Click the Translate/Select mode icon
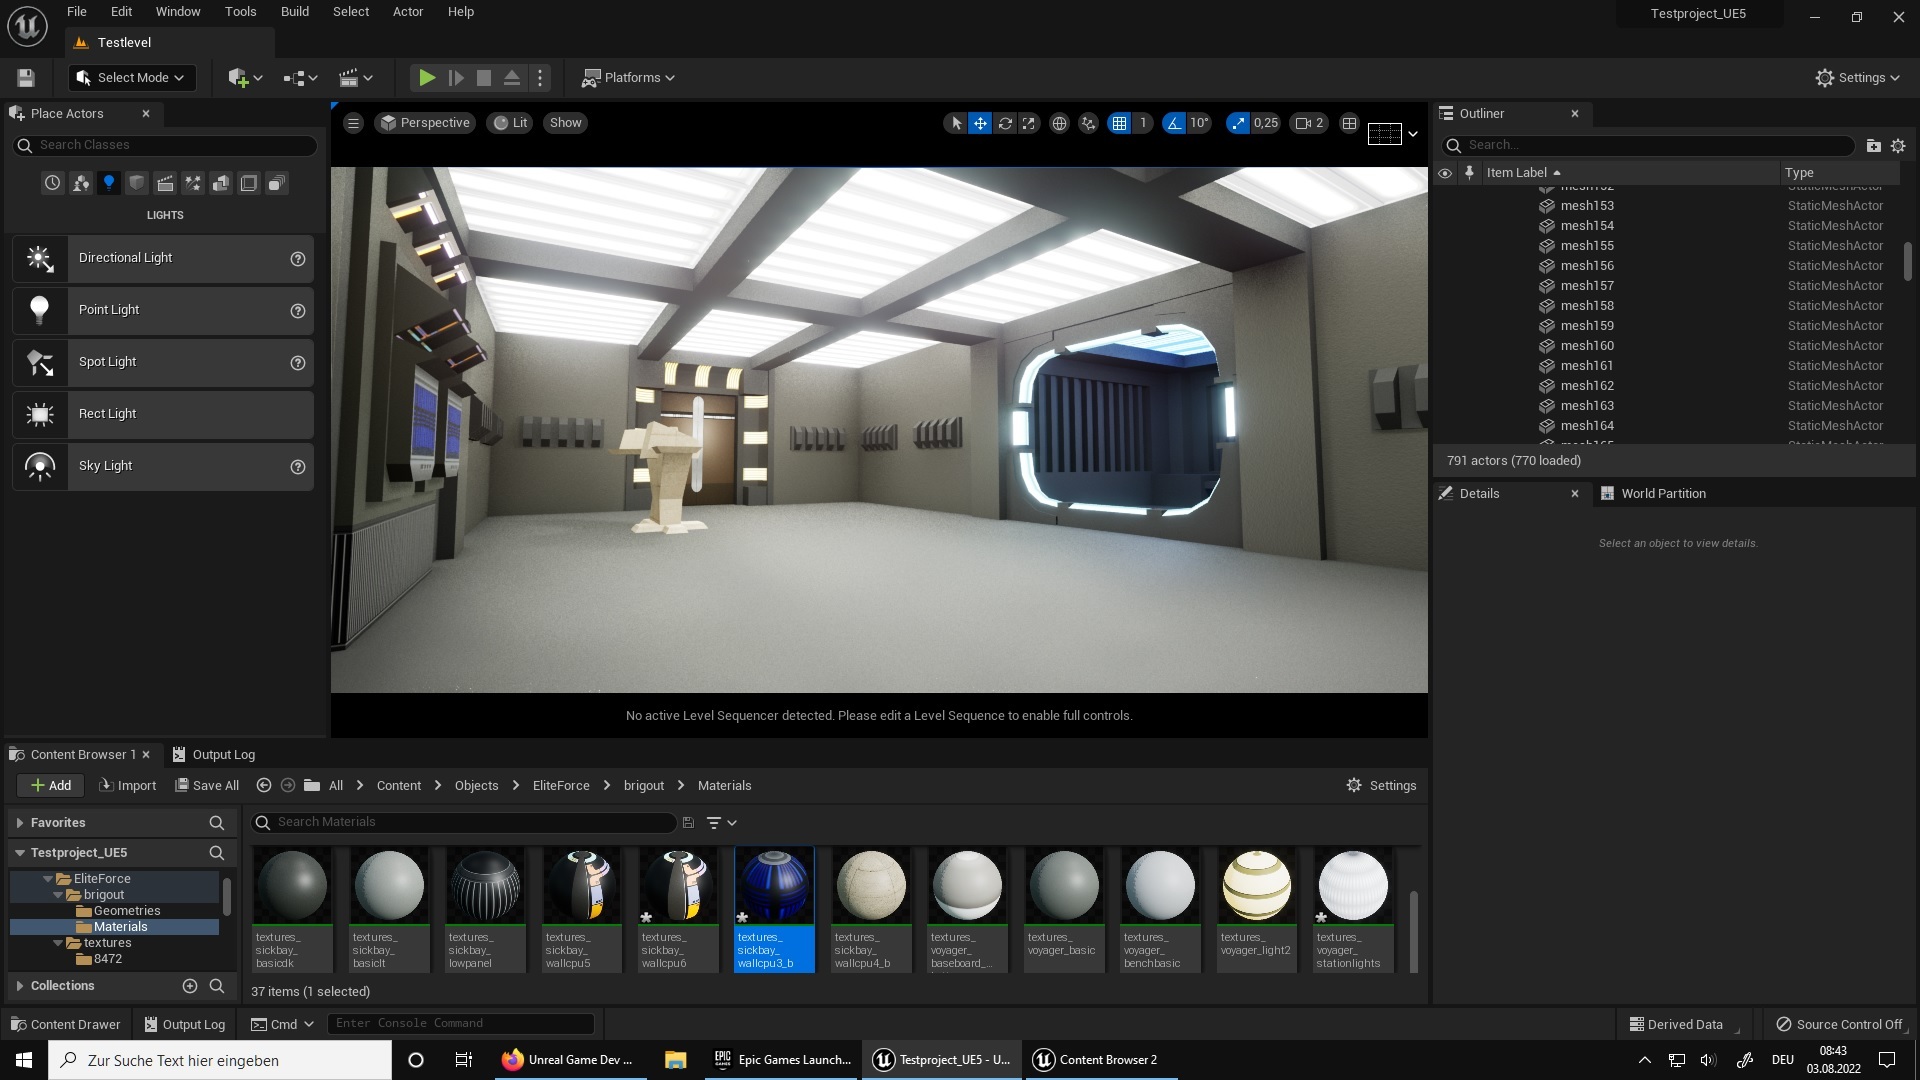This screenshot has width=1920, height=1080. pos(980,124)
